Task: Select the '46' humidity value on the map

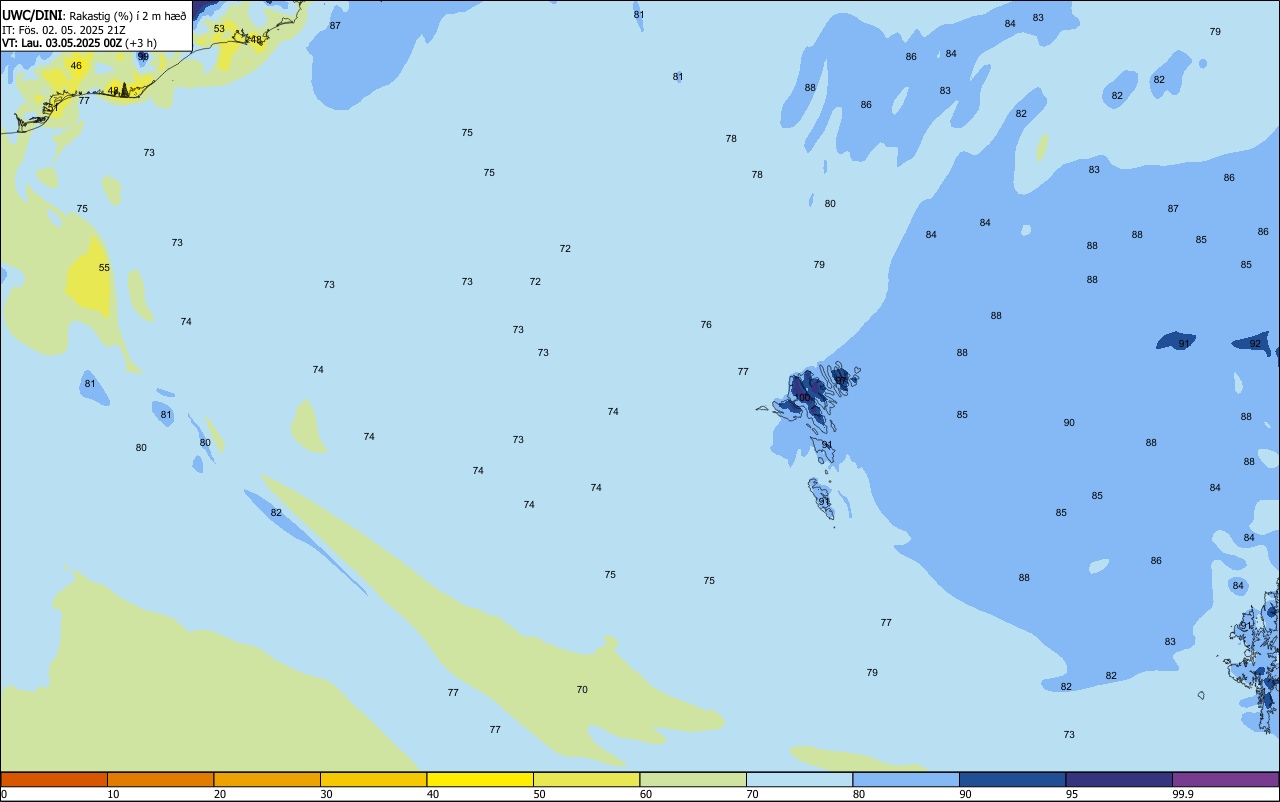Action: [76, 66]
